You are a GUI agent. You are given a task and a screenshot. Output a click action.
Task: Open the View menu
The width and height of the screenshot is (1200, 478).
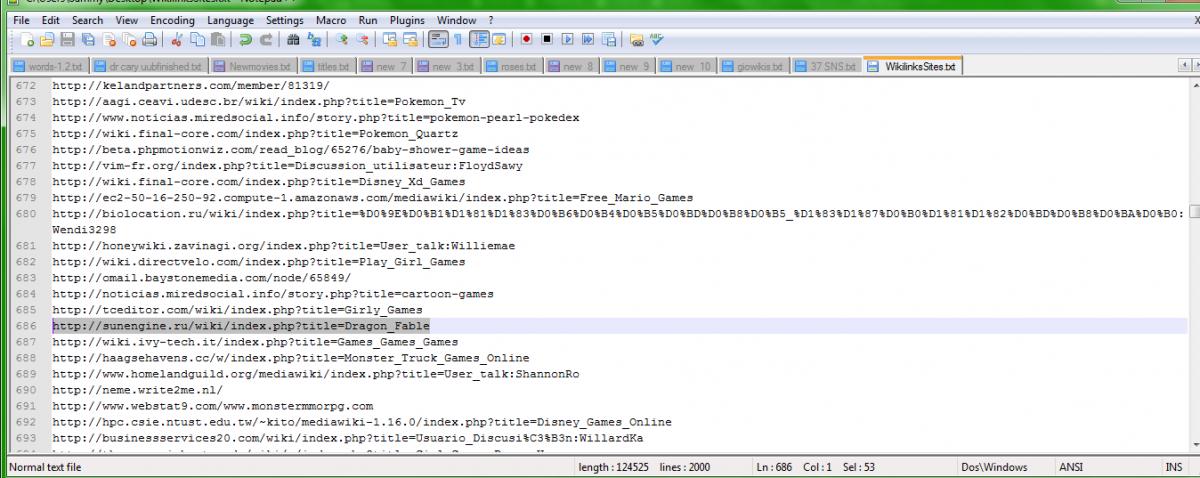(126, 20)
